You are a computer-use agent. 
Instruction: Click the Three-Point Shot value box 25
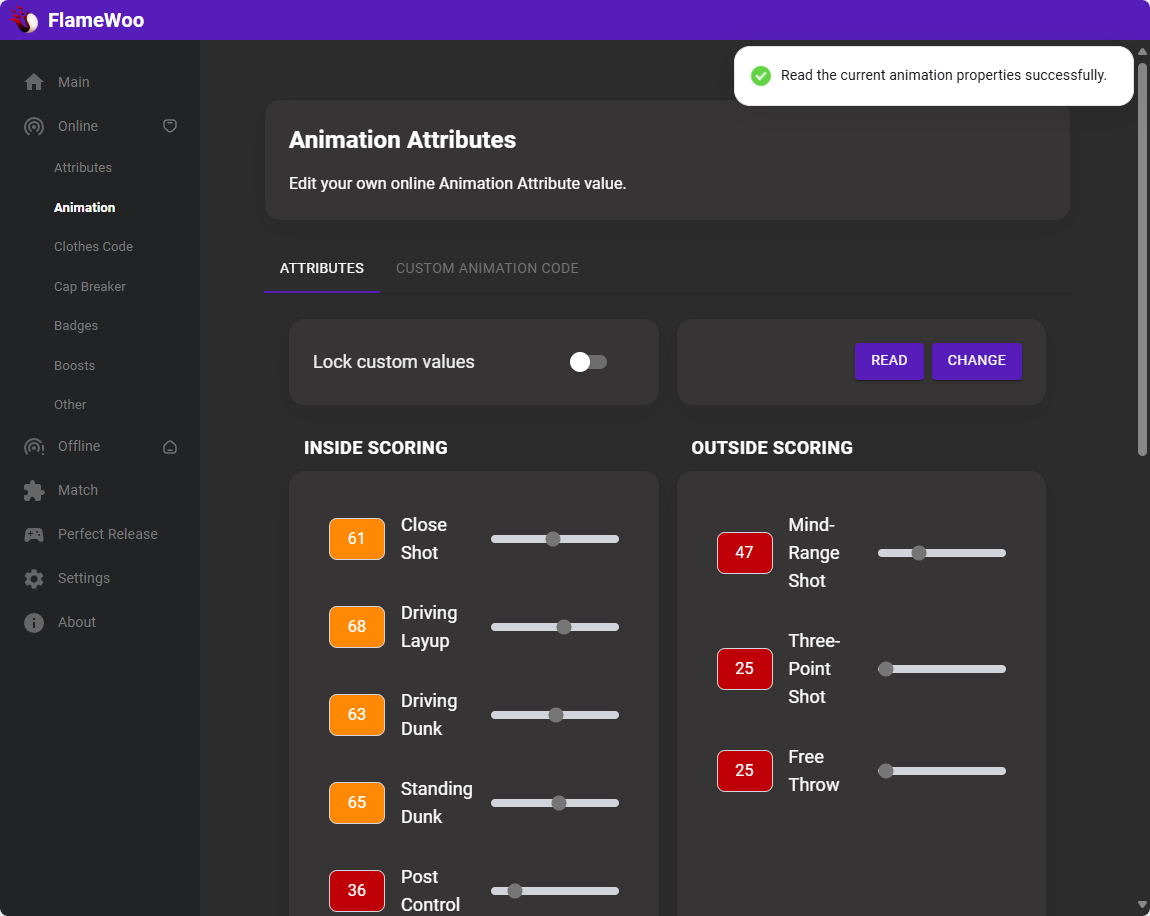[744, 669]
